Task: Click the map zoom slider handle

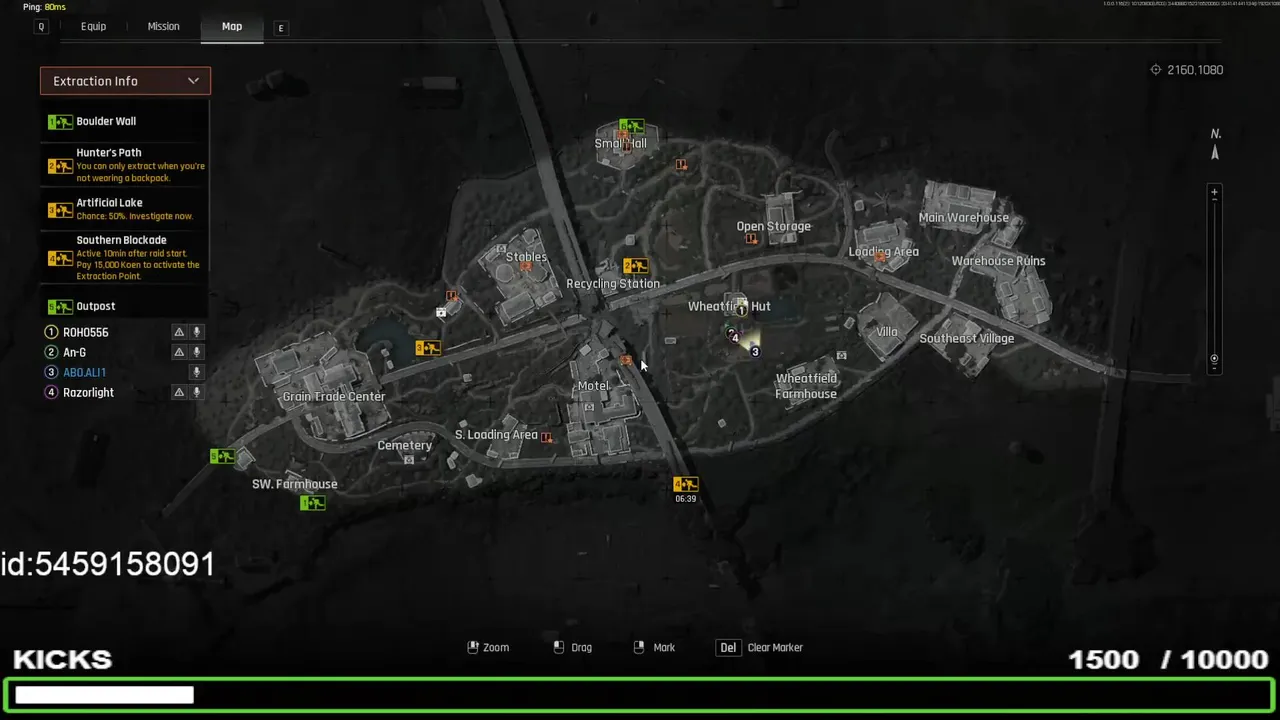Action: (1214, 359)
